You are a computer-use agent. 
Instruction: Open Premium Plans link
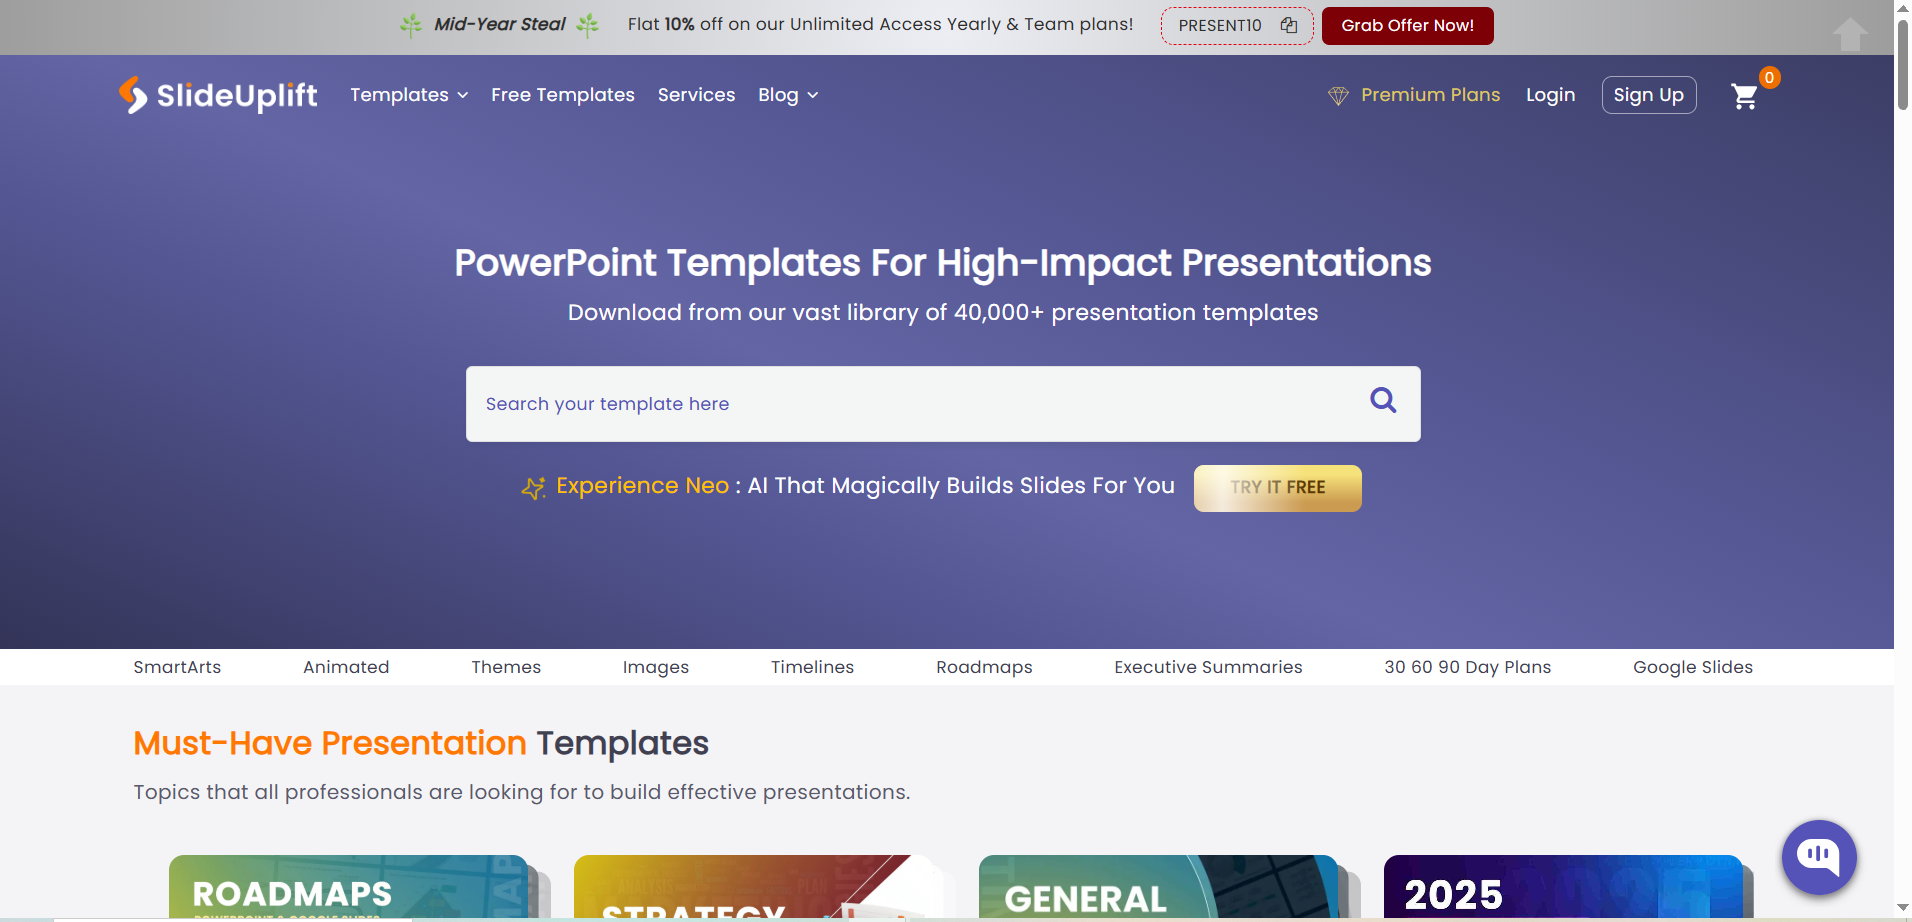pyautogui.click(x=1430, y=95)
